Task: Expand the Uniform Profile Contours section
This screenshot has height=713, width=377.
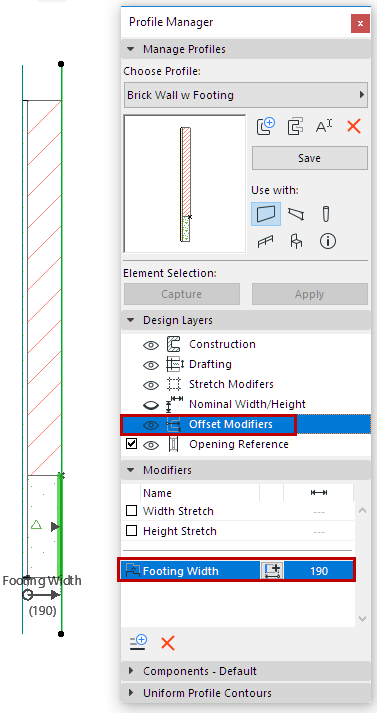Action: (131, 693)
